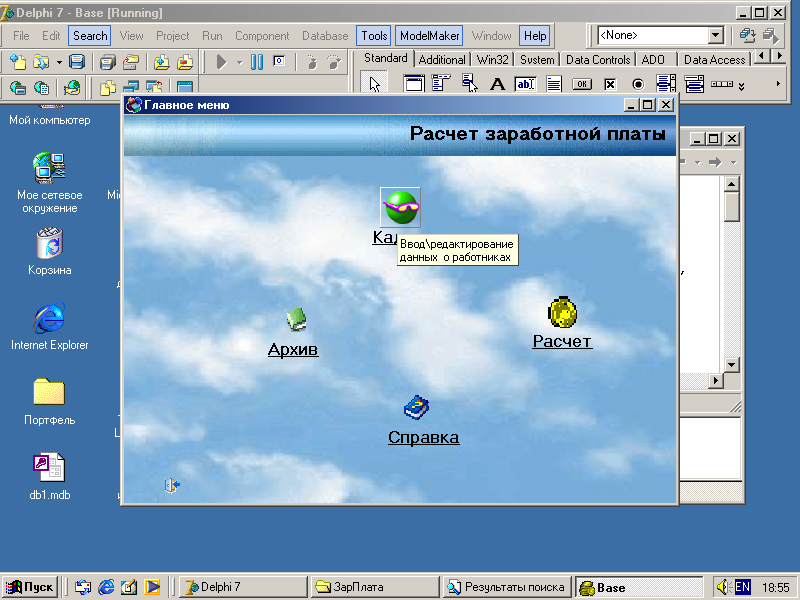Click the New items toolbar icon
Image resolution: width=800 pixels, height=600 pixels.
(18, 62)
